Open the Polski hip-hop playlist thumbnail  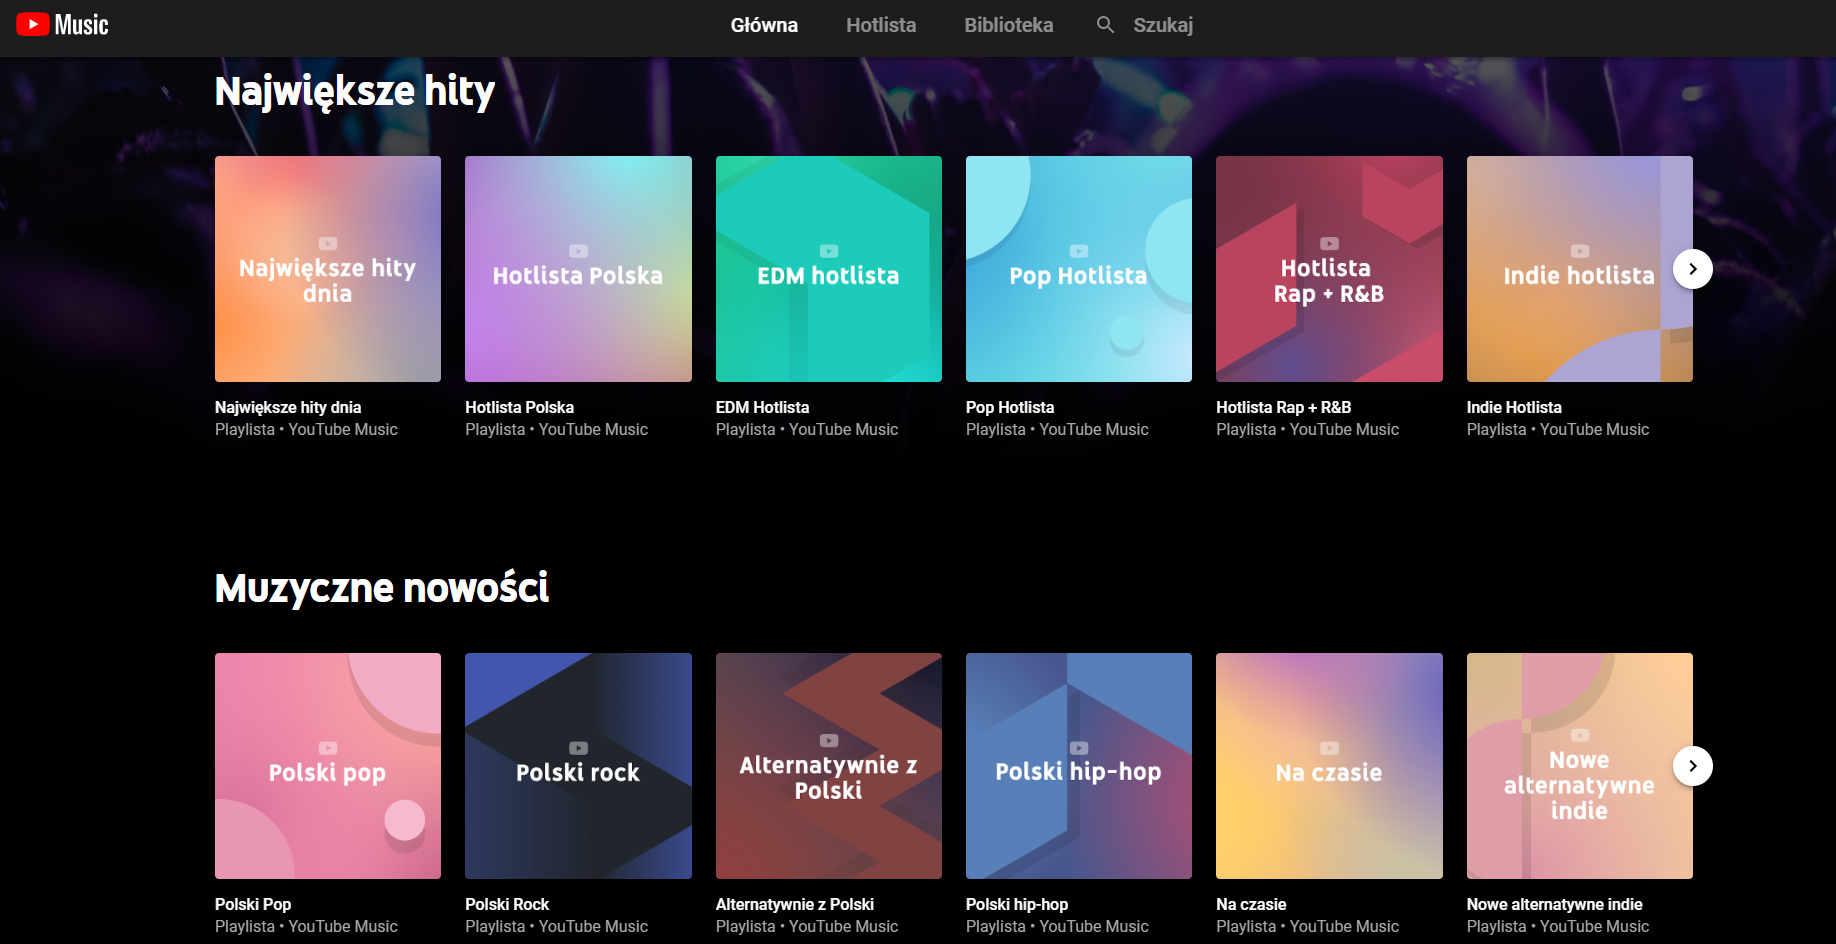[1079, 766]
